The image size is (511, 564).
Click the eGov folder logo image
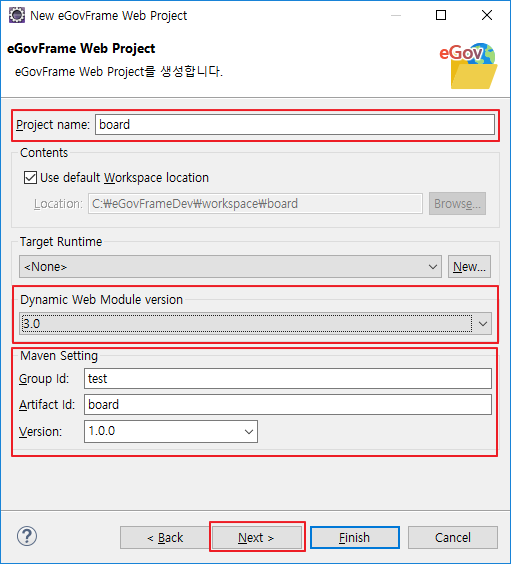[469, 66]
